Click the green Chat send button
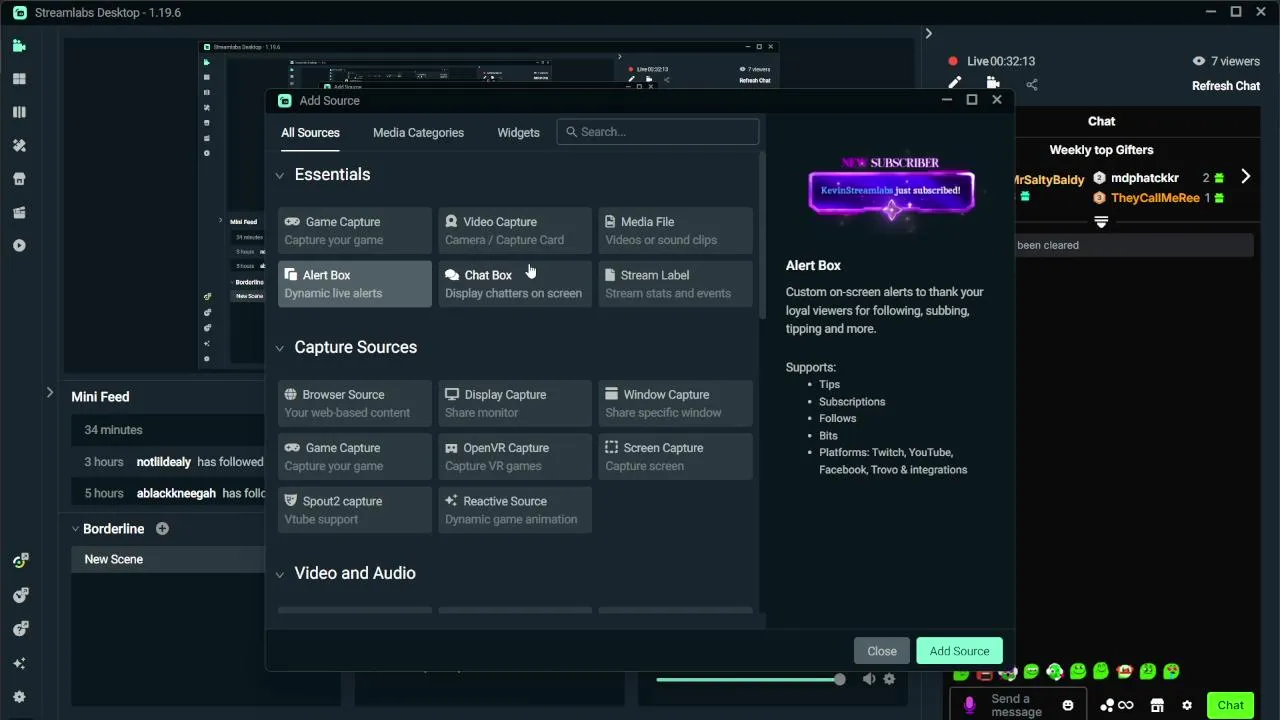 [1230, 705]
